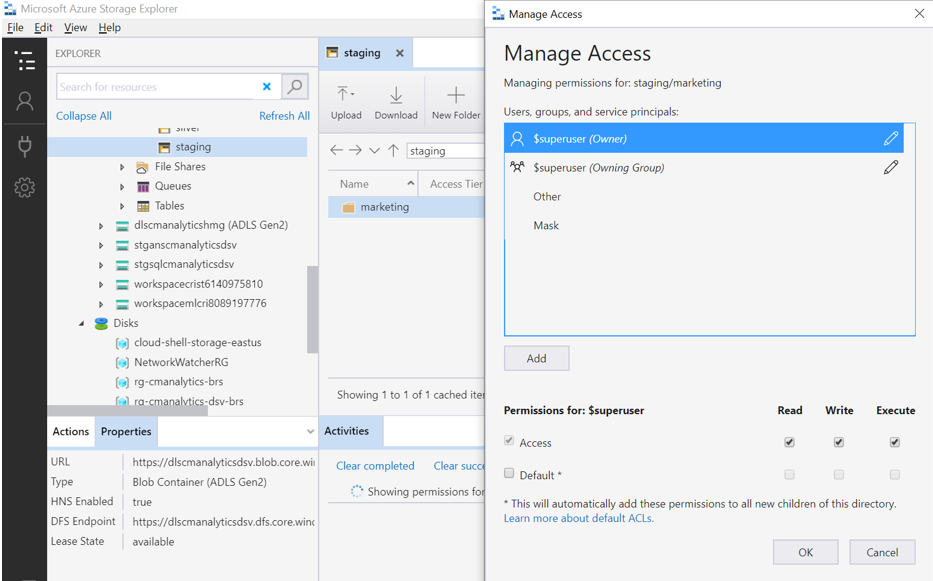Click the Access checkbox

(x=509, y=441)
